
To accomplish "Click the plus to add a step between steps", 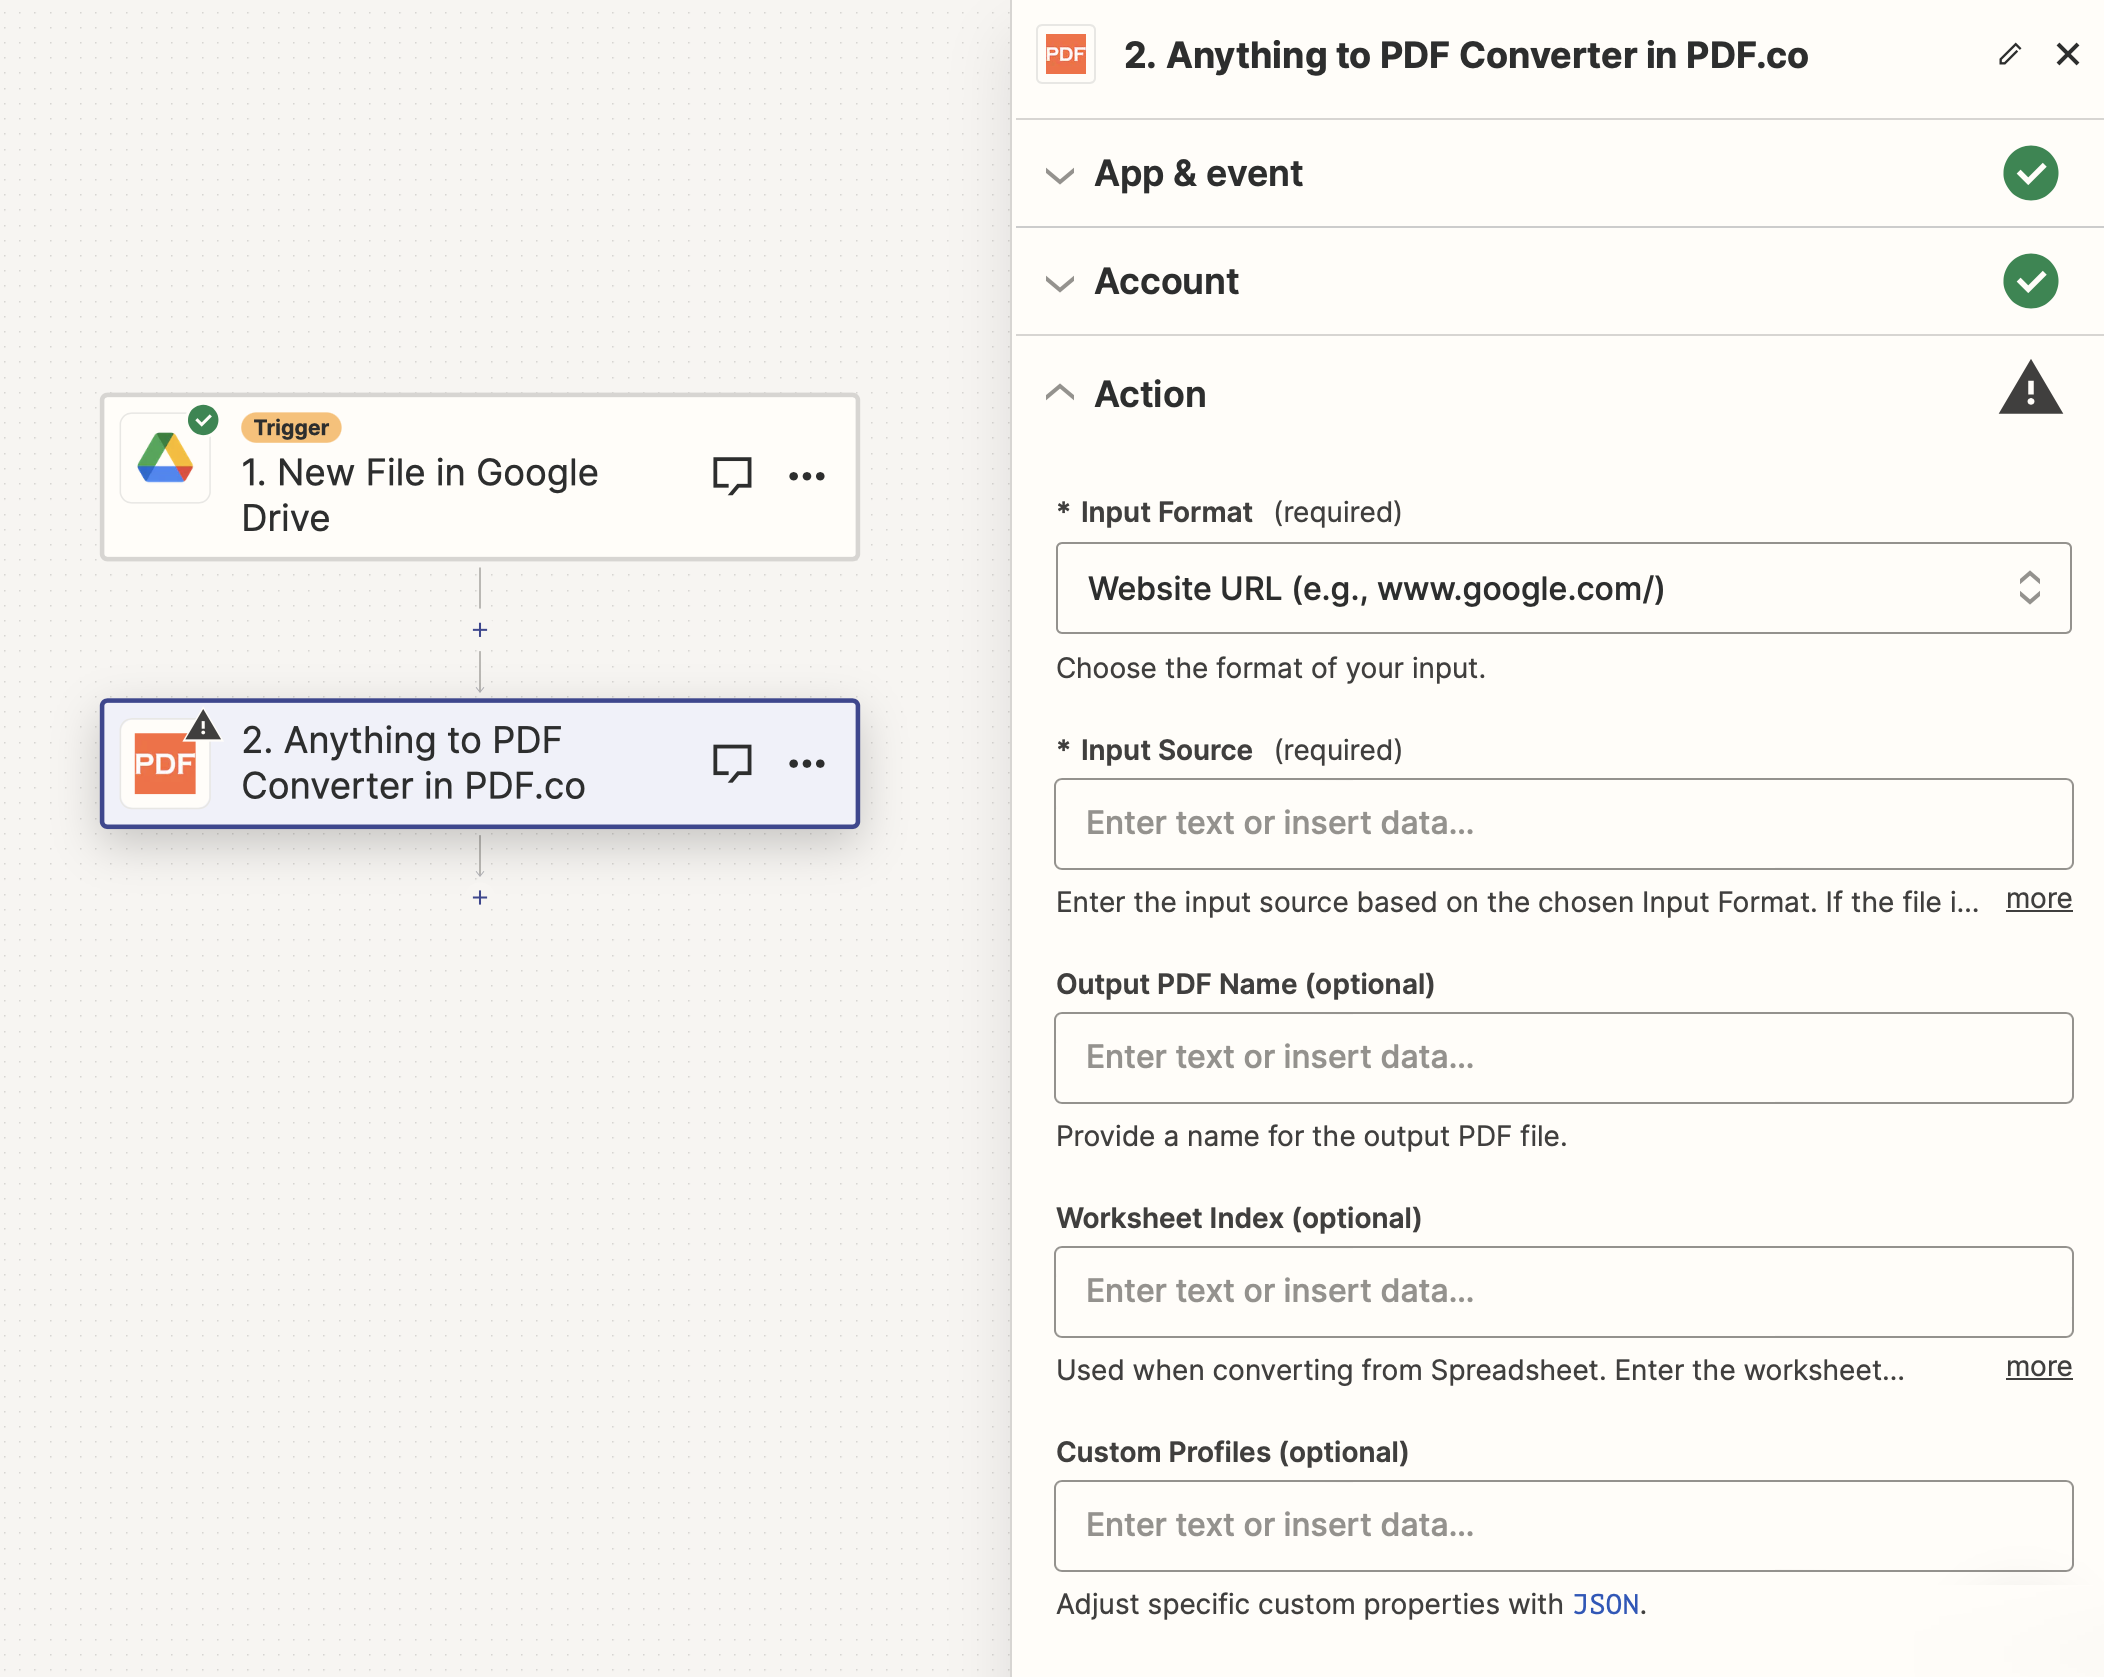I will (x=480, y=630).
